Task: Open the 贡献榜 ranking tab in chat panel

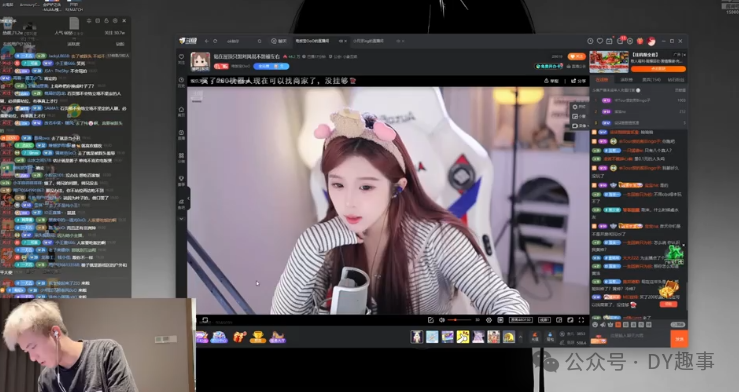Action: [x=627, y=80]
